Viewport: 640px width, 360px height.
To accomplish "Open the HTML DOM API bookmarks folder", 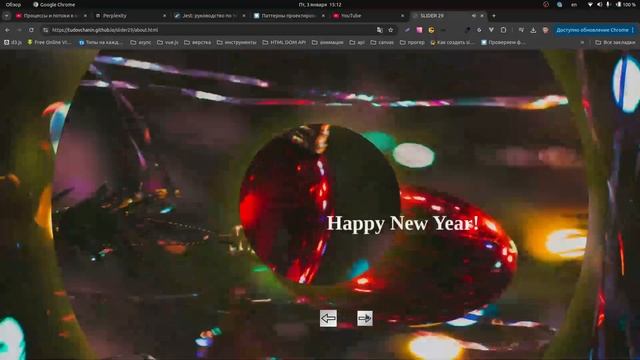I will pos(284,42).
